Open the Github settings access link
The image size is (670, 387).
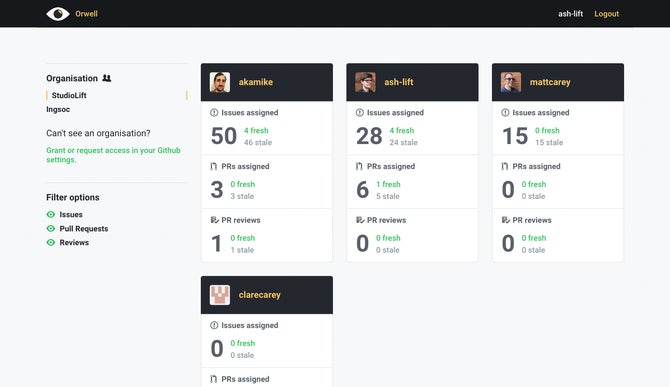[113, 155]
